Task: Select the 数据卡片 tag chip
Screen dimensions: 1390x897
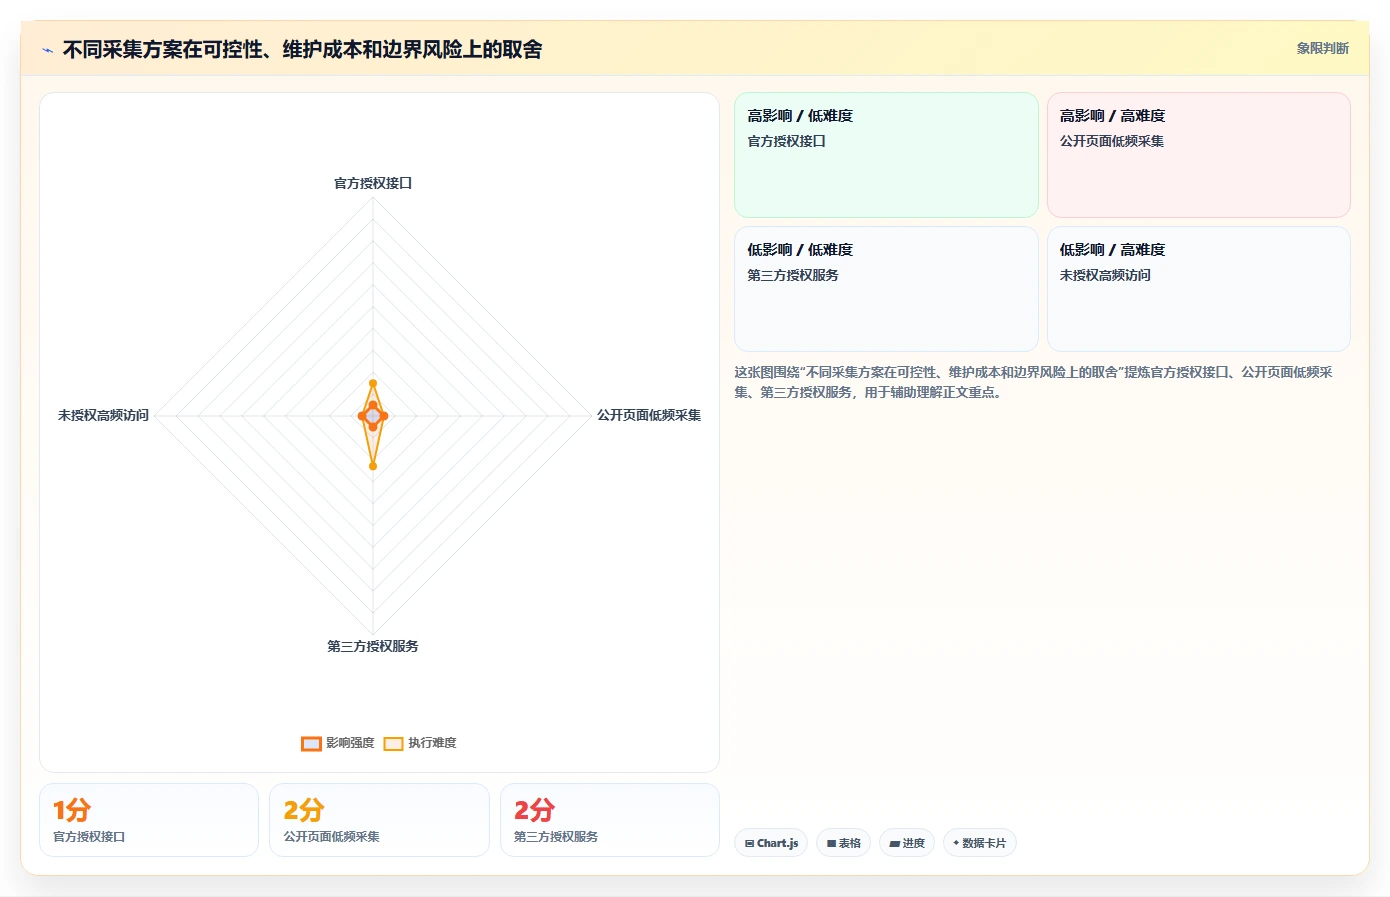Action: tap(980, 843)
